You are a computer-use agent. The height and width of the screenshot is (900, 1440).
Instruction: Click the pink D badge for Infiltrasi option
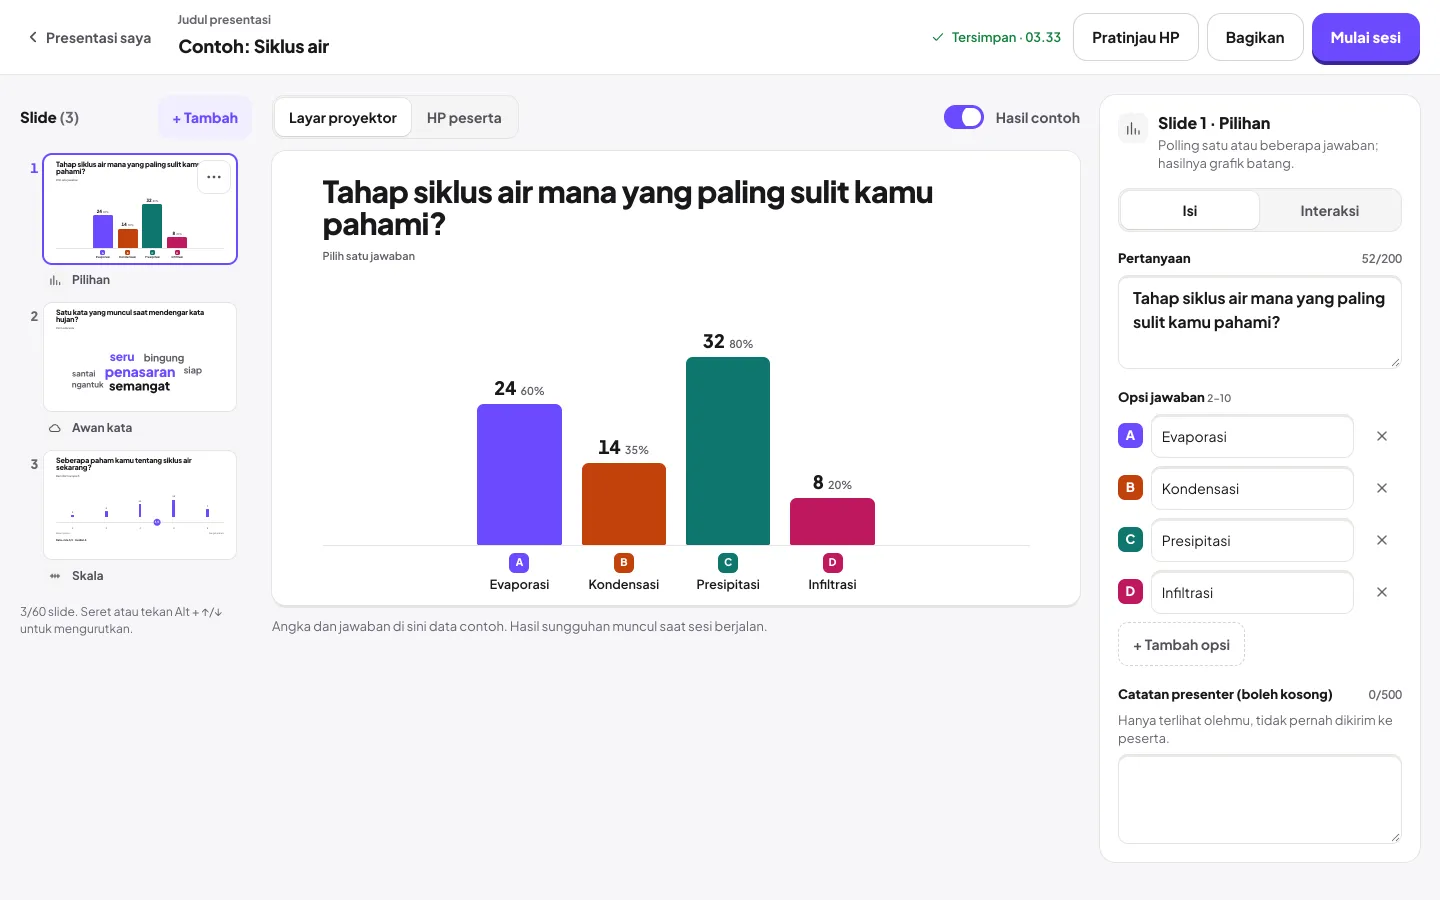click(1130, 592)
